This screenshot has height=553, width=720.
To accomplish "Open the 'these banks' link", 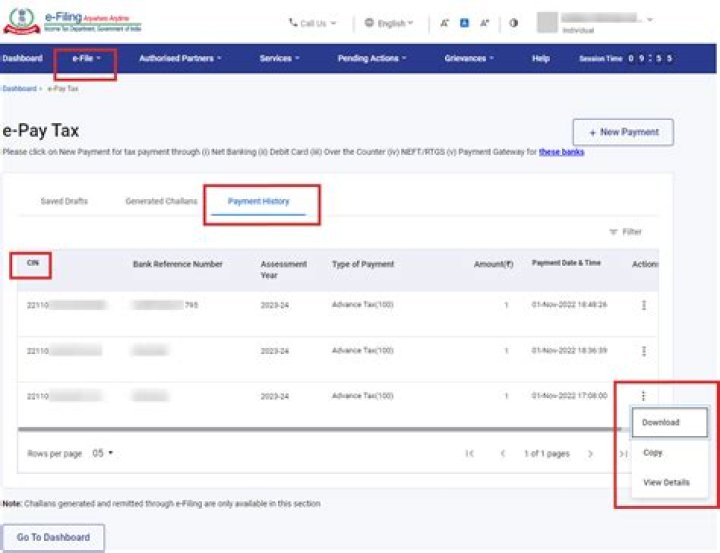I will click(561, 152).
